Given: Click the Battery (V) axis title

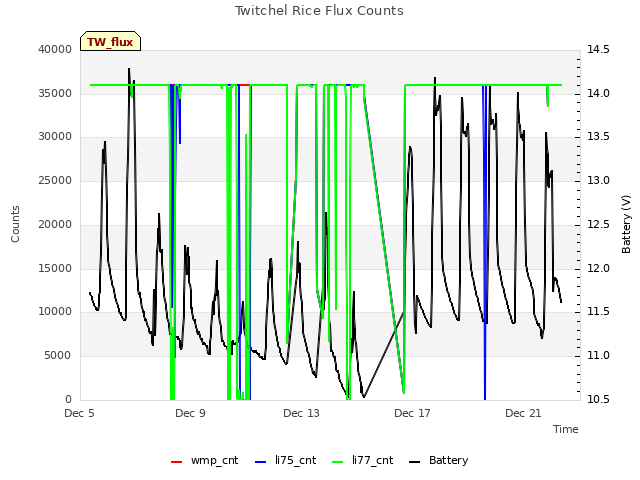Looking at the screenshot, I should [x=626, y=224].
